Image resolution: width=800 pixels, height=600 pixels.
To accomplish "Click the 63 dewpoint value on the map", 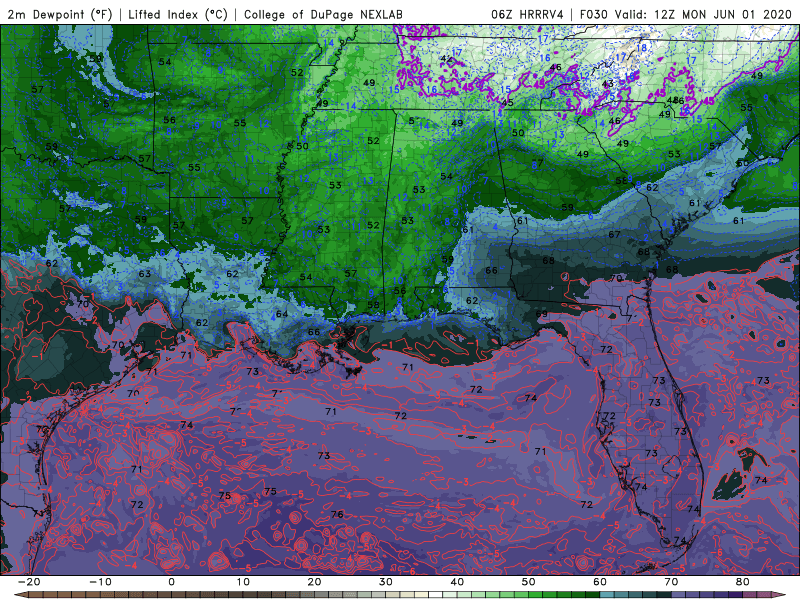I will [145, 273].
